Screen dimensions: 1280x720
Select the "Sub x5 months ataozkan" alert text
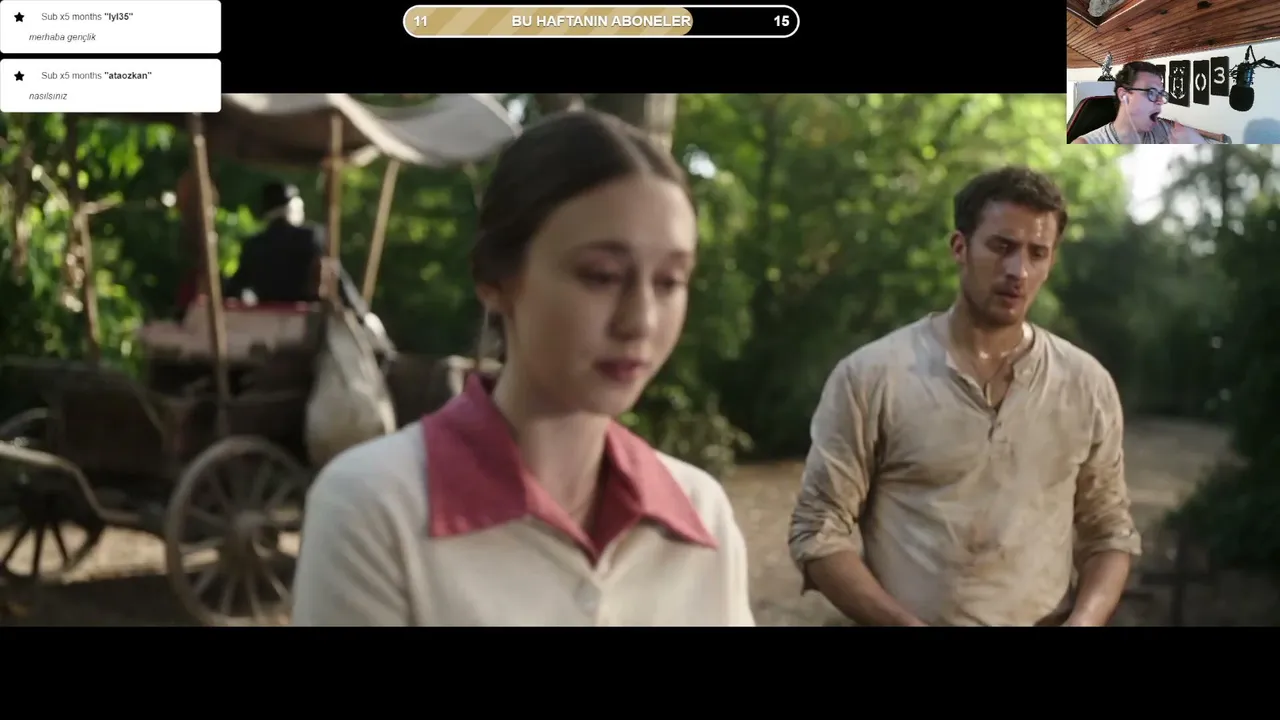pyautogui.click(x=96, y=76)
